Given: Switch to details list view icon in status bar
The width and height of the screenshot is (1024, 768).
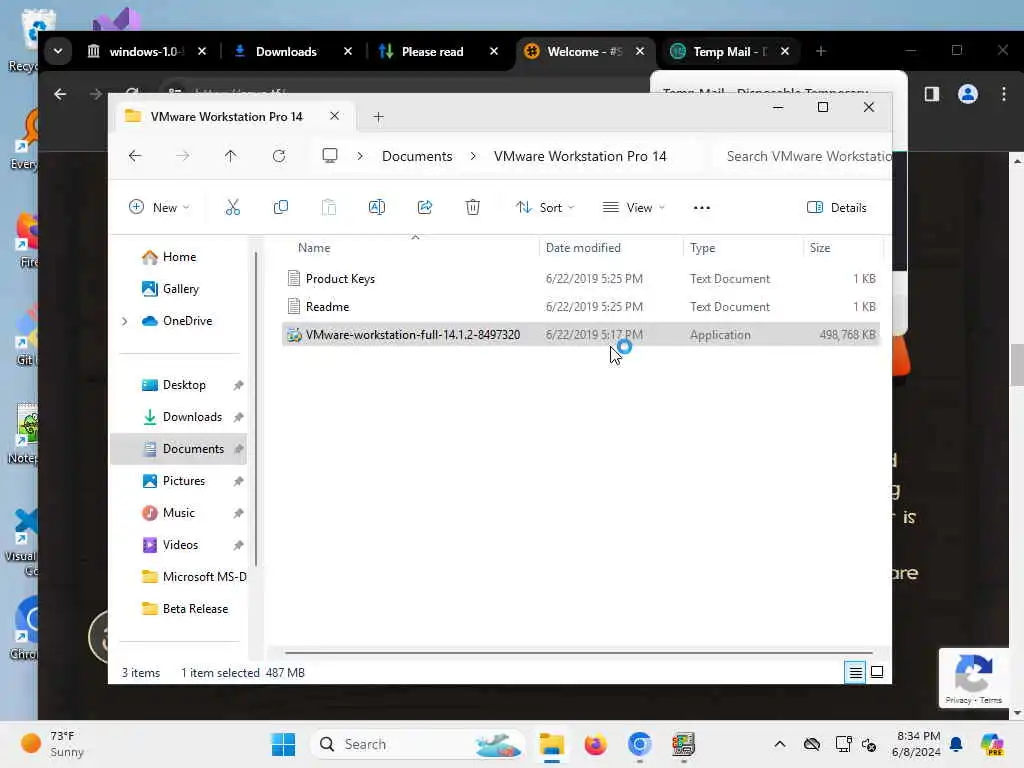Looking at the screenshot, I should click(855, 672).
